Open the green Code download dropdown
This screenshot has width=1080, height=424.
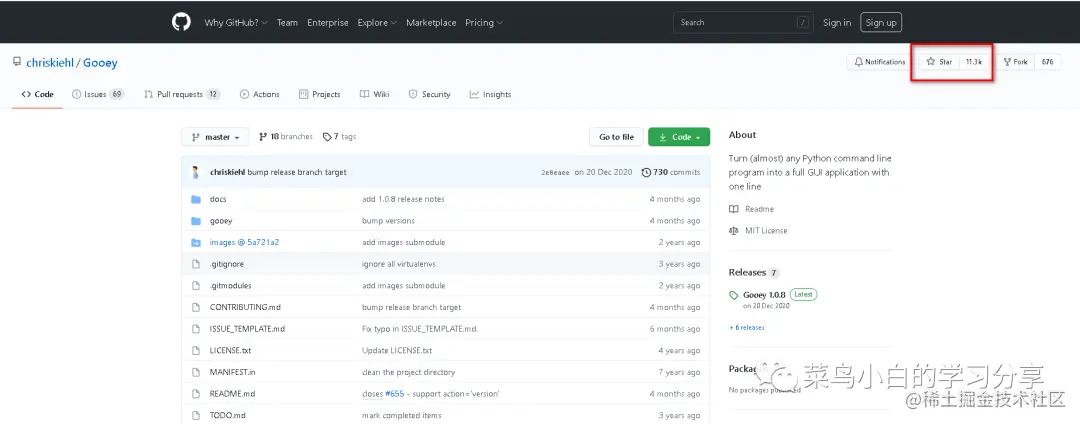pyautogui.click(x=679, y=137)
